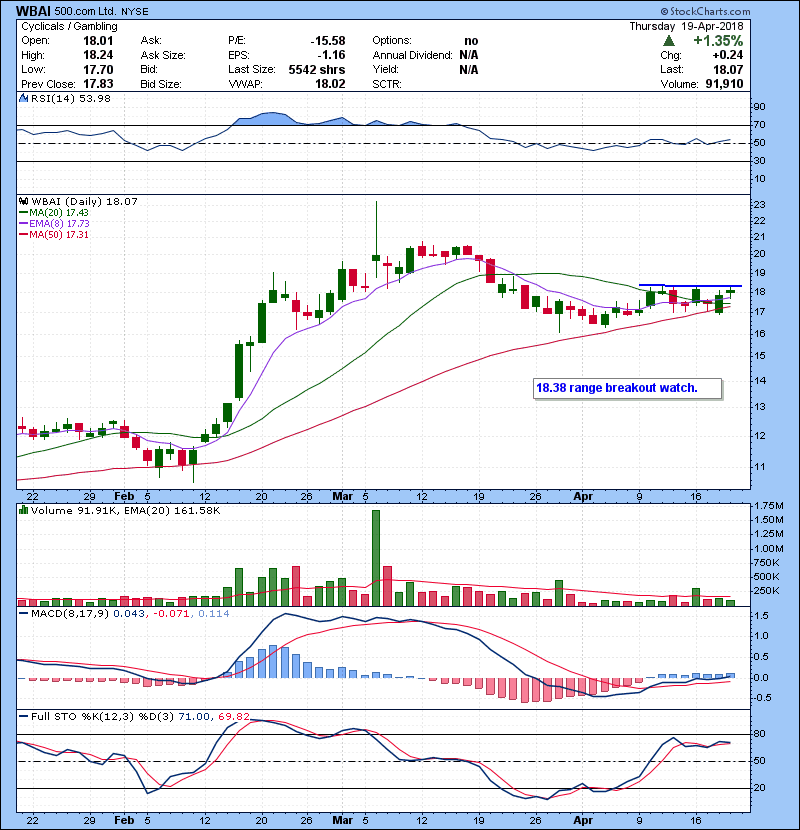Select the P/E value -15.58
The width and height of the screenshot is (800, 830).
pos(328,41)
